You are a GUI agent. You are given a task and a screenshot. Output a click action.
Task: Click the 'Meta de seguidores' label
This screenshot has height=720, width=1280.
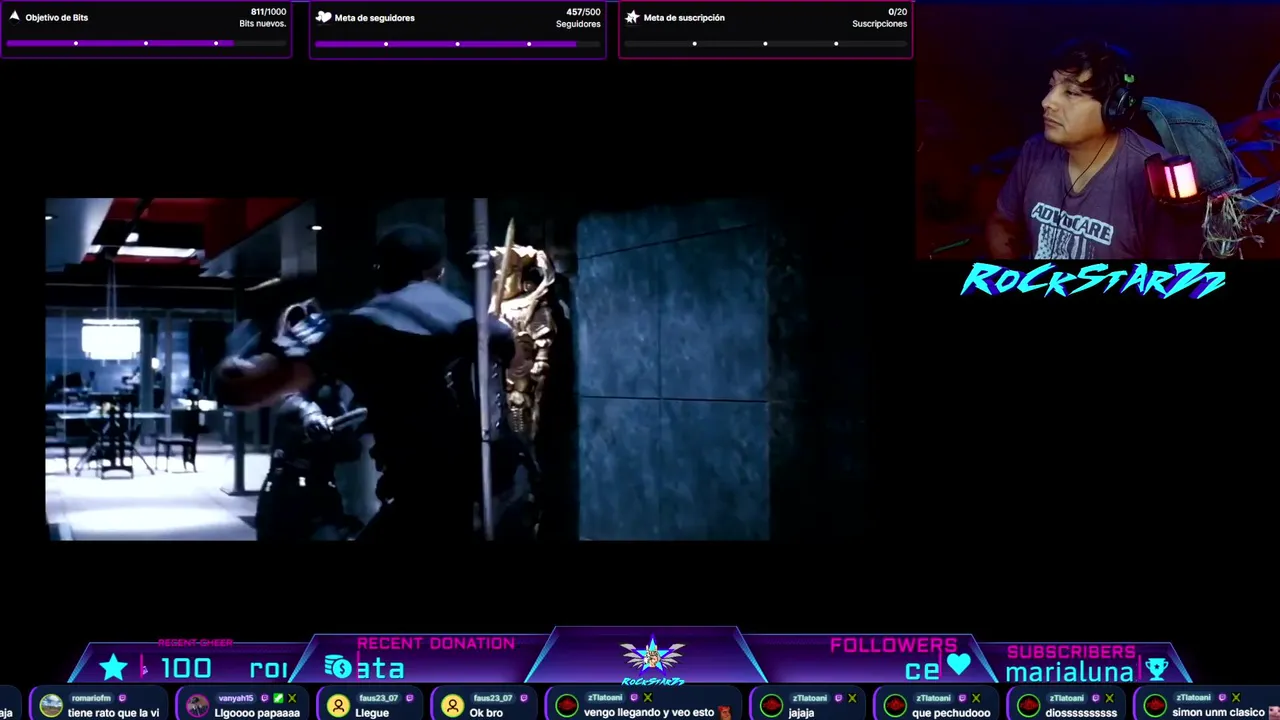[x=375, y=17]
